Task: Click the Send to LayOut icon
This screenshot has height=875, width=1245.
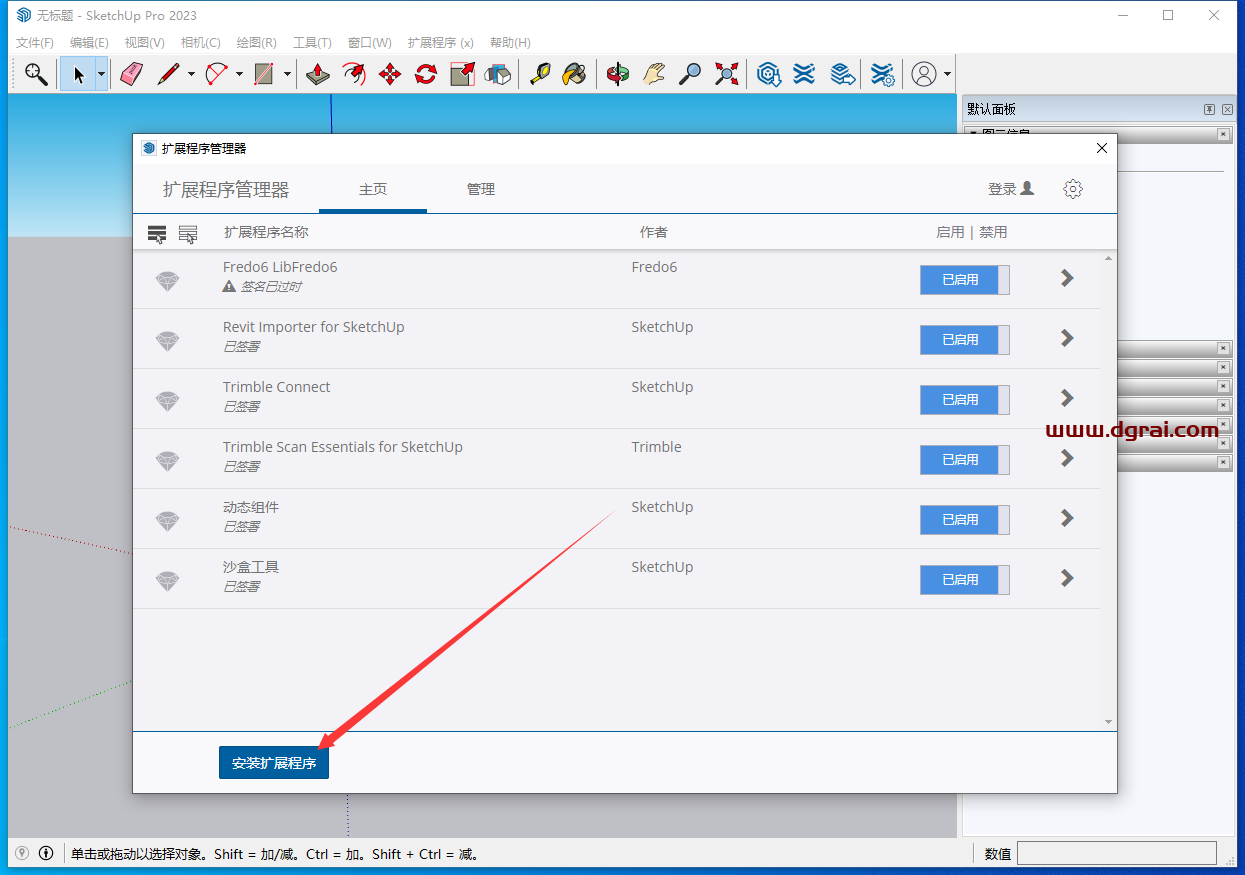Action: pos(842,74)
